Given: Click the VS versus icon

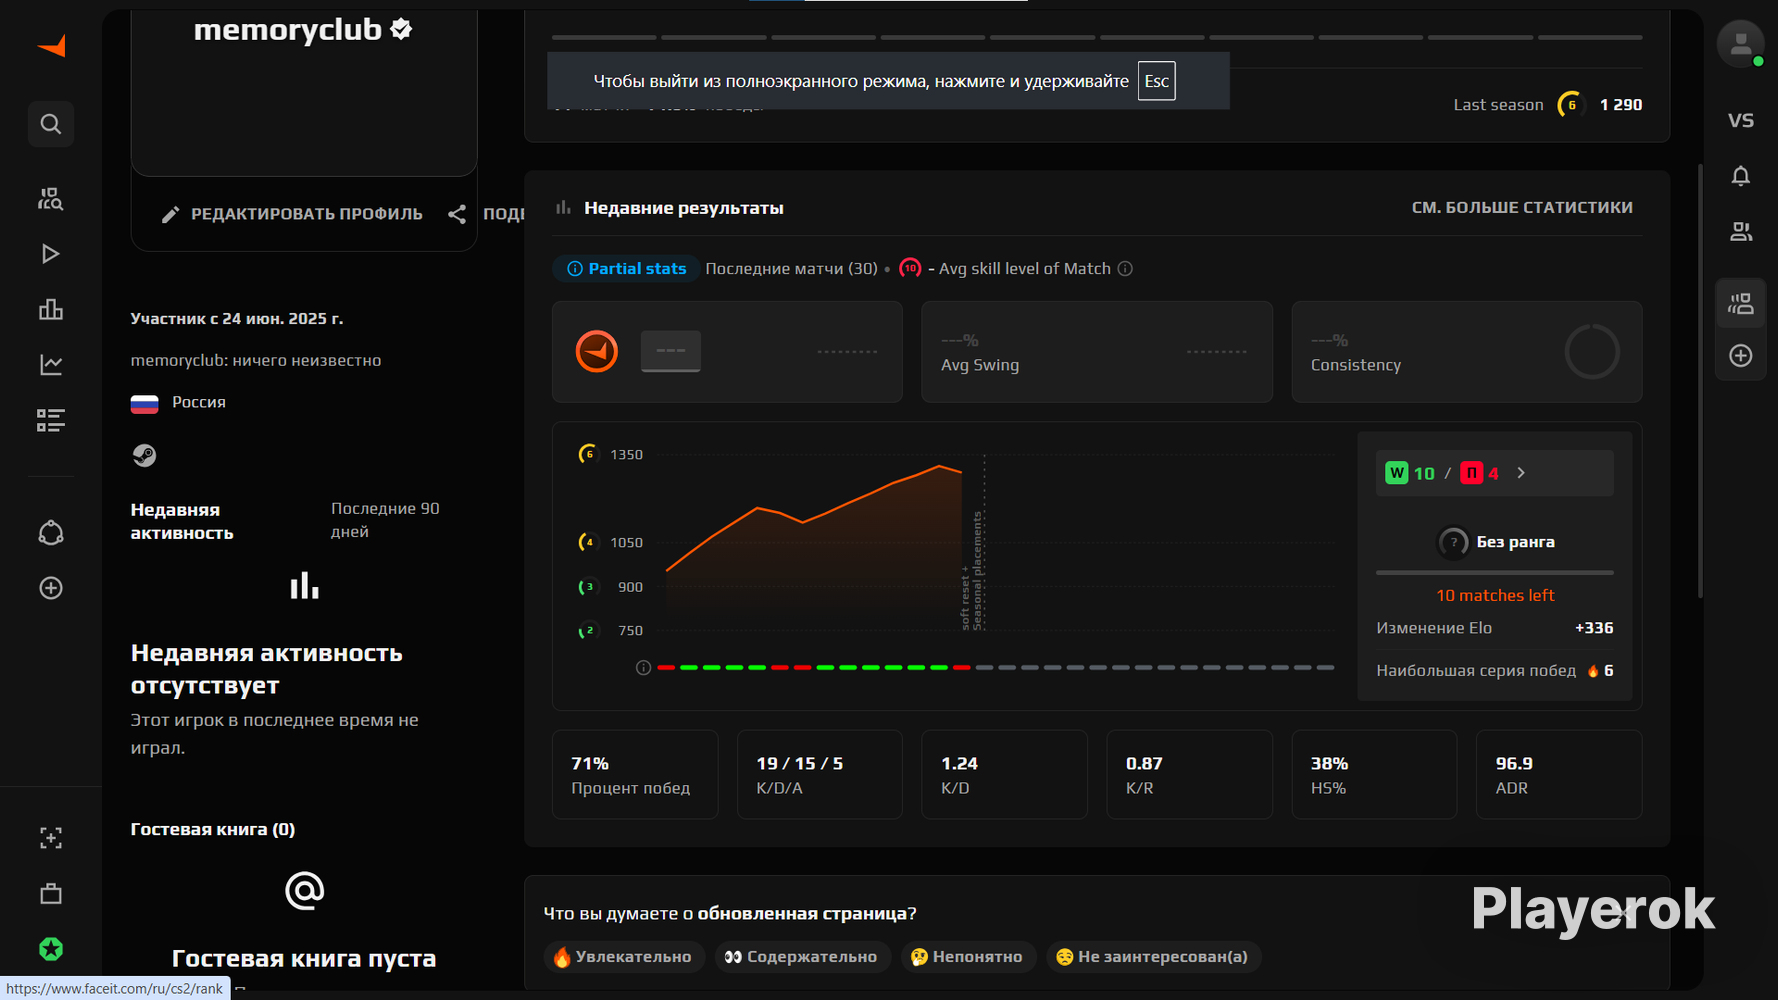Looking at the screenshot, I should click(x=1741, y=120).
